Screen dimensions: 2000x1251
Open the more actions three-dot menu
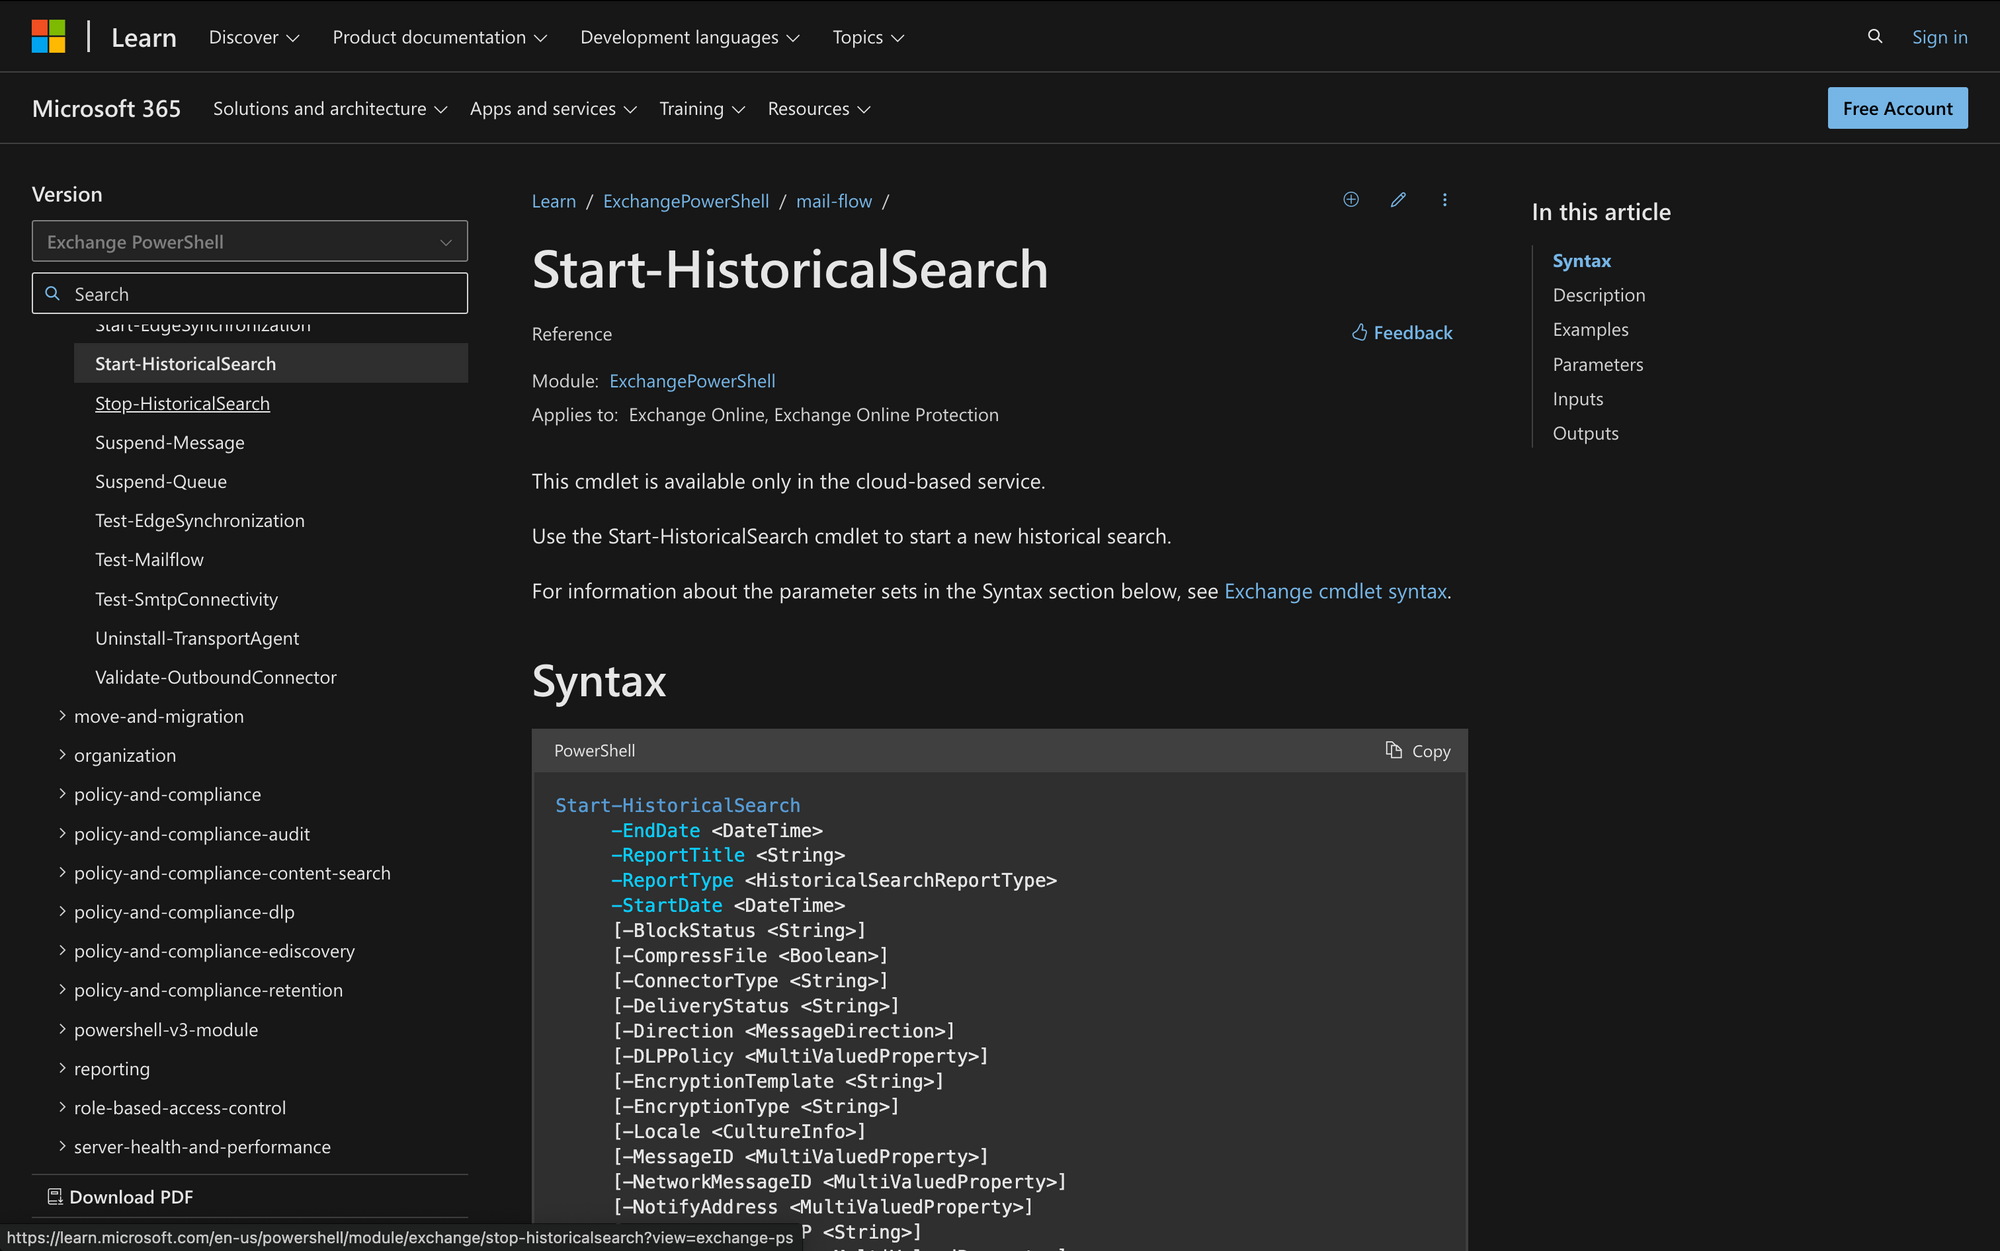(1445, 200)
